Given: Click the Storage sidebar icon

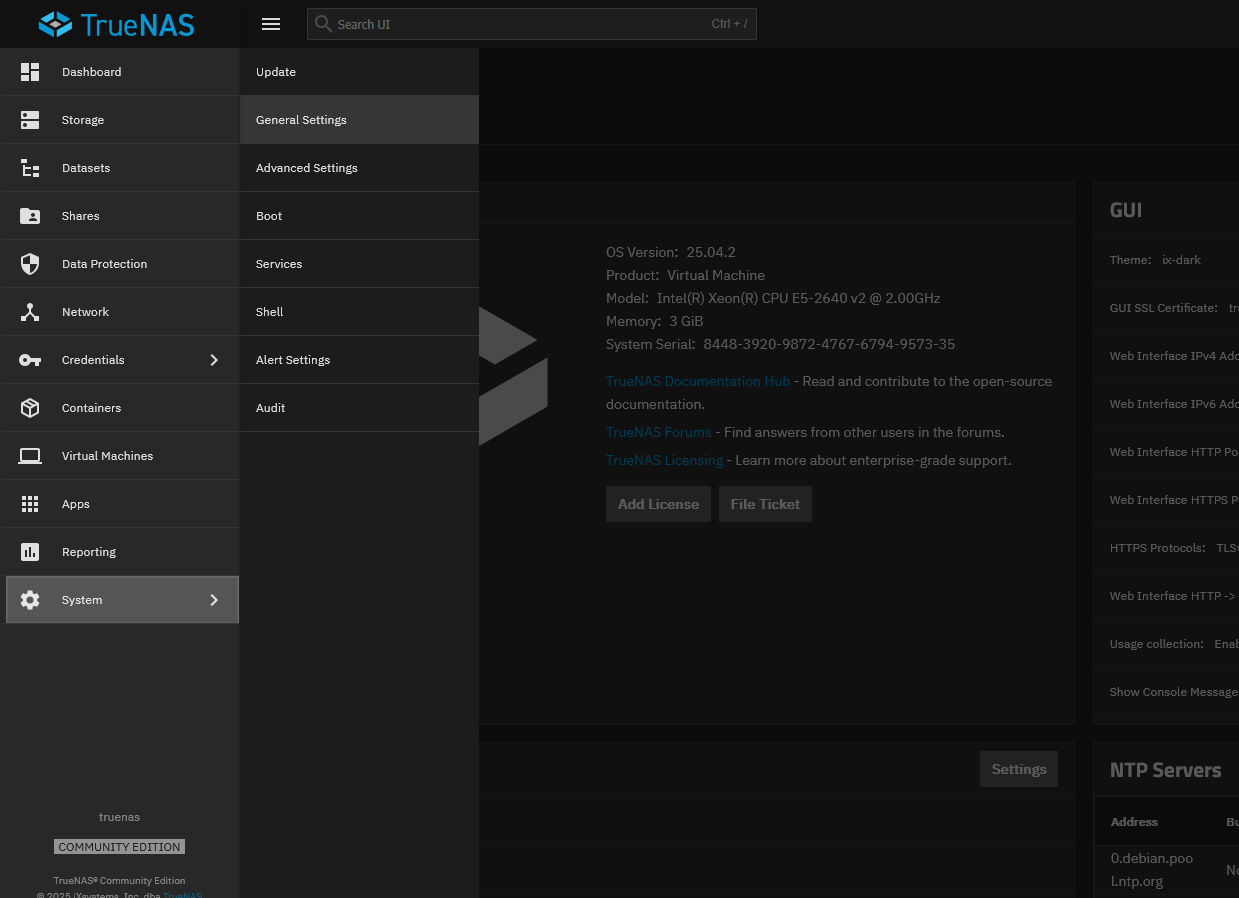Looking at the screenshot, I should [x=30, y=120].
